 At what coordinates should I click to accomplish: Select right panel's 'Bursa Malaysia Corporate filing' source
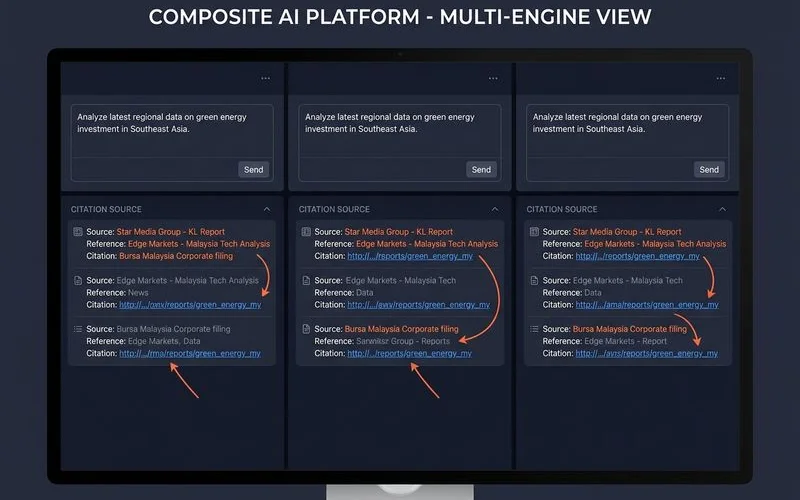point(630,329)
